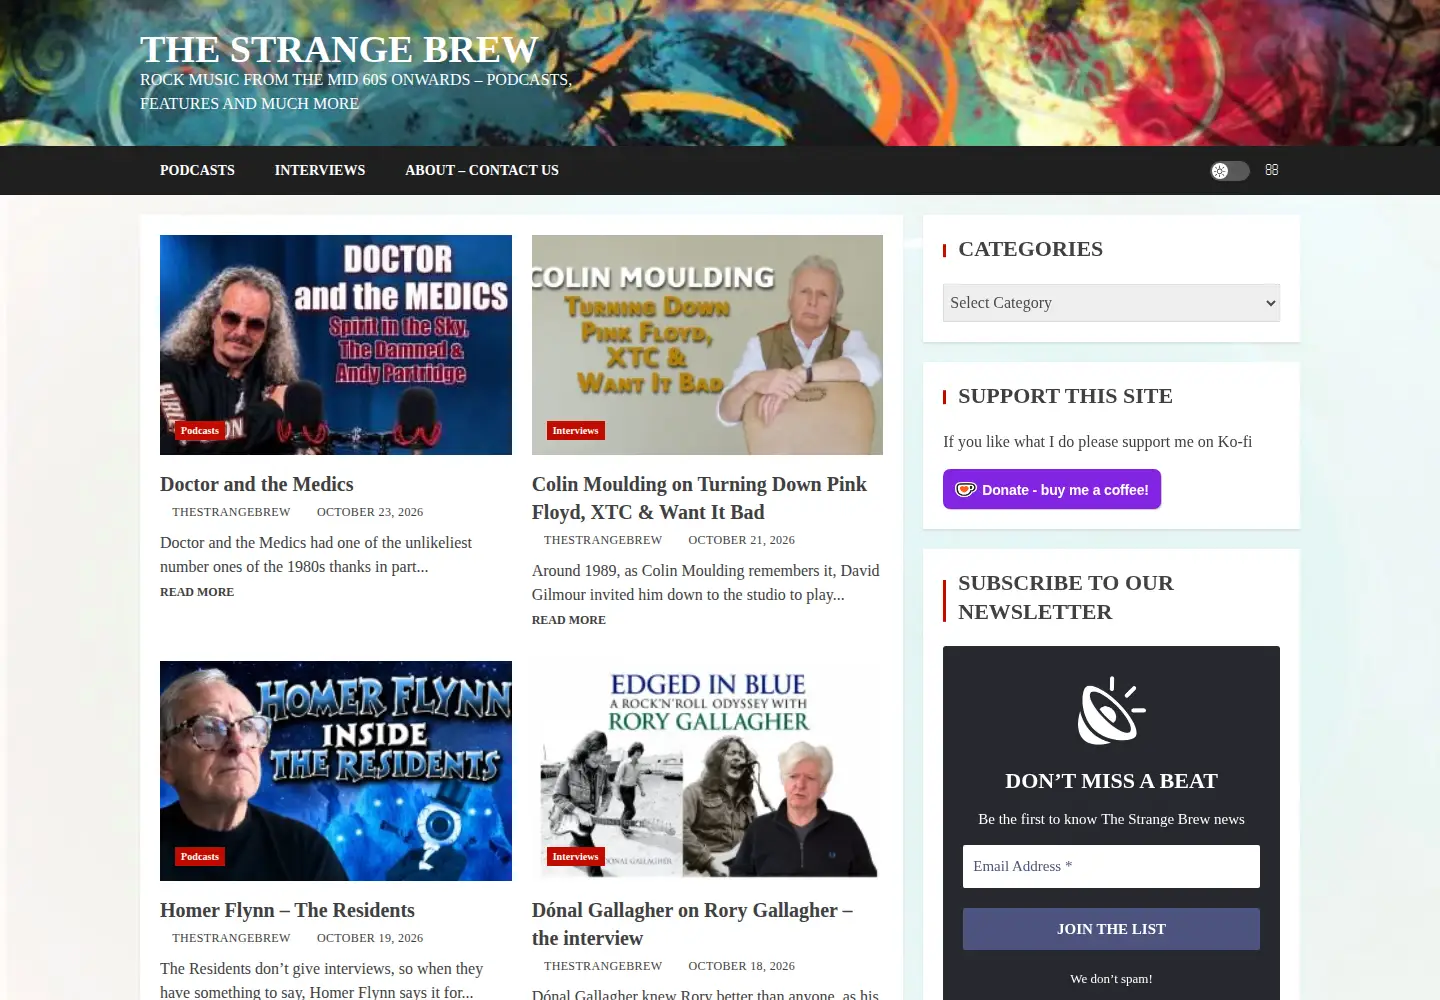The height and width of the screenshot is (1000, 1440).
Task: Open Colin Moulding article thumbnail
Action: pyautogui.click(x=707, y=345)
